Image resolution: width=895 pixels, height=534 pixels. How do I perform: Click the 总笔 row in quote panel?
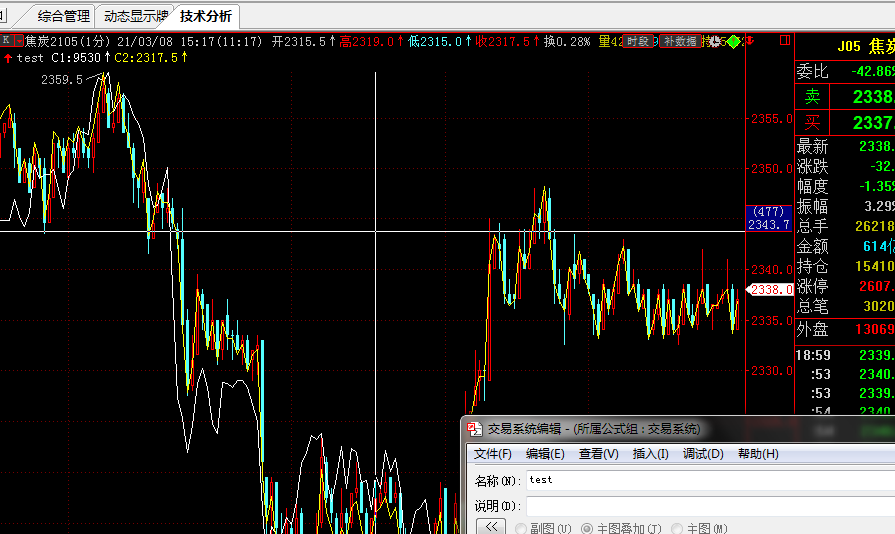tap(845, 306)
